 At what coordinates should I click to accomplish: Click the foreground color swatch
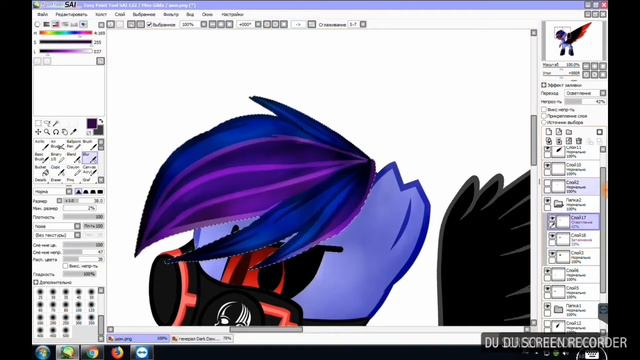pos(92,123)
